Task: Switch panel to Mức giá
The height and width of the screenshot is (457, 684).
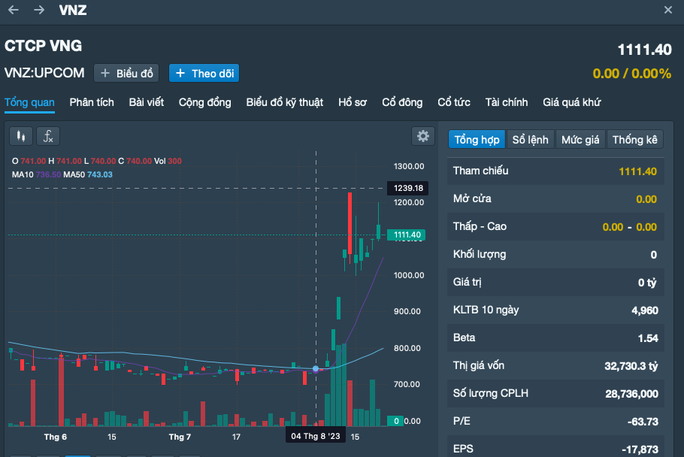Action: [x=580, y=140]
